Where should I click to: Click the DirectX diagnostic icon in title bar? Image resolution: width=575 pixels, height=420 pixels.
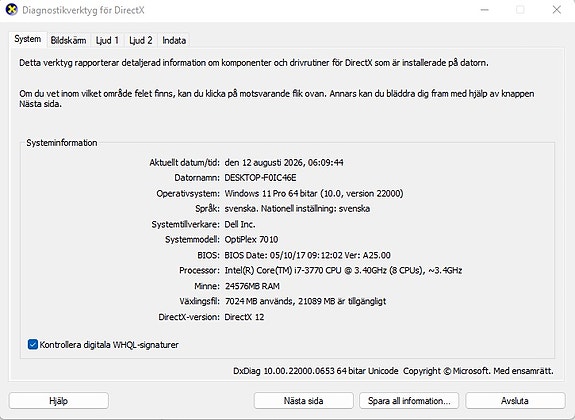[11, 10]
